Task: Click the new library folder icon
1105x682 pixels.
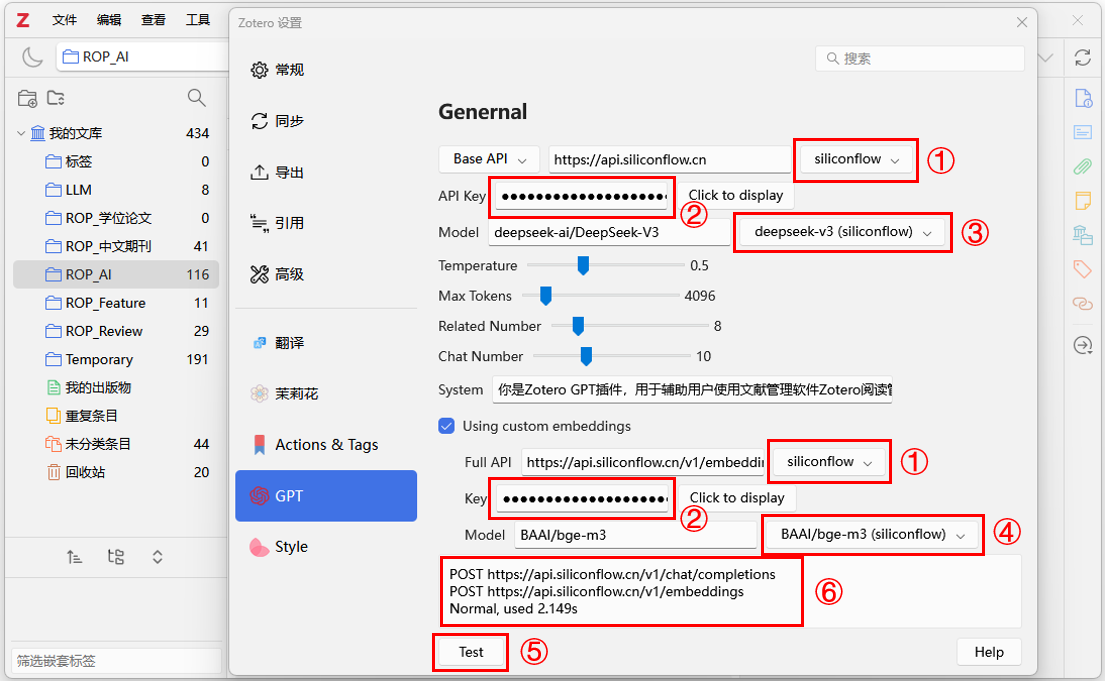Action: (56, 98)
